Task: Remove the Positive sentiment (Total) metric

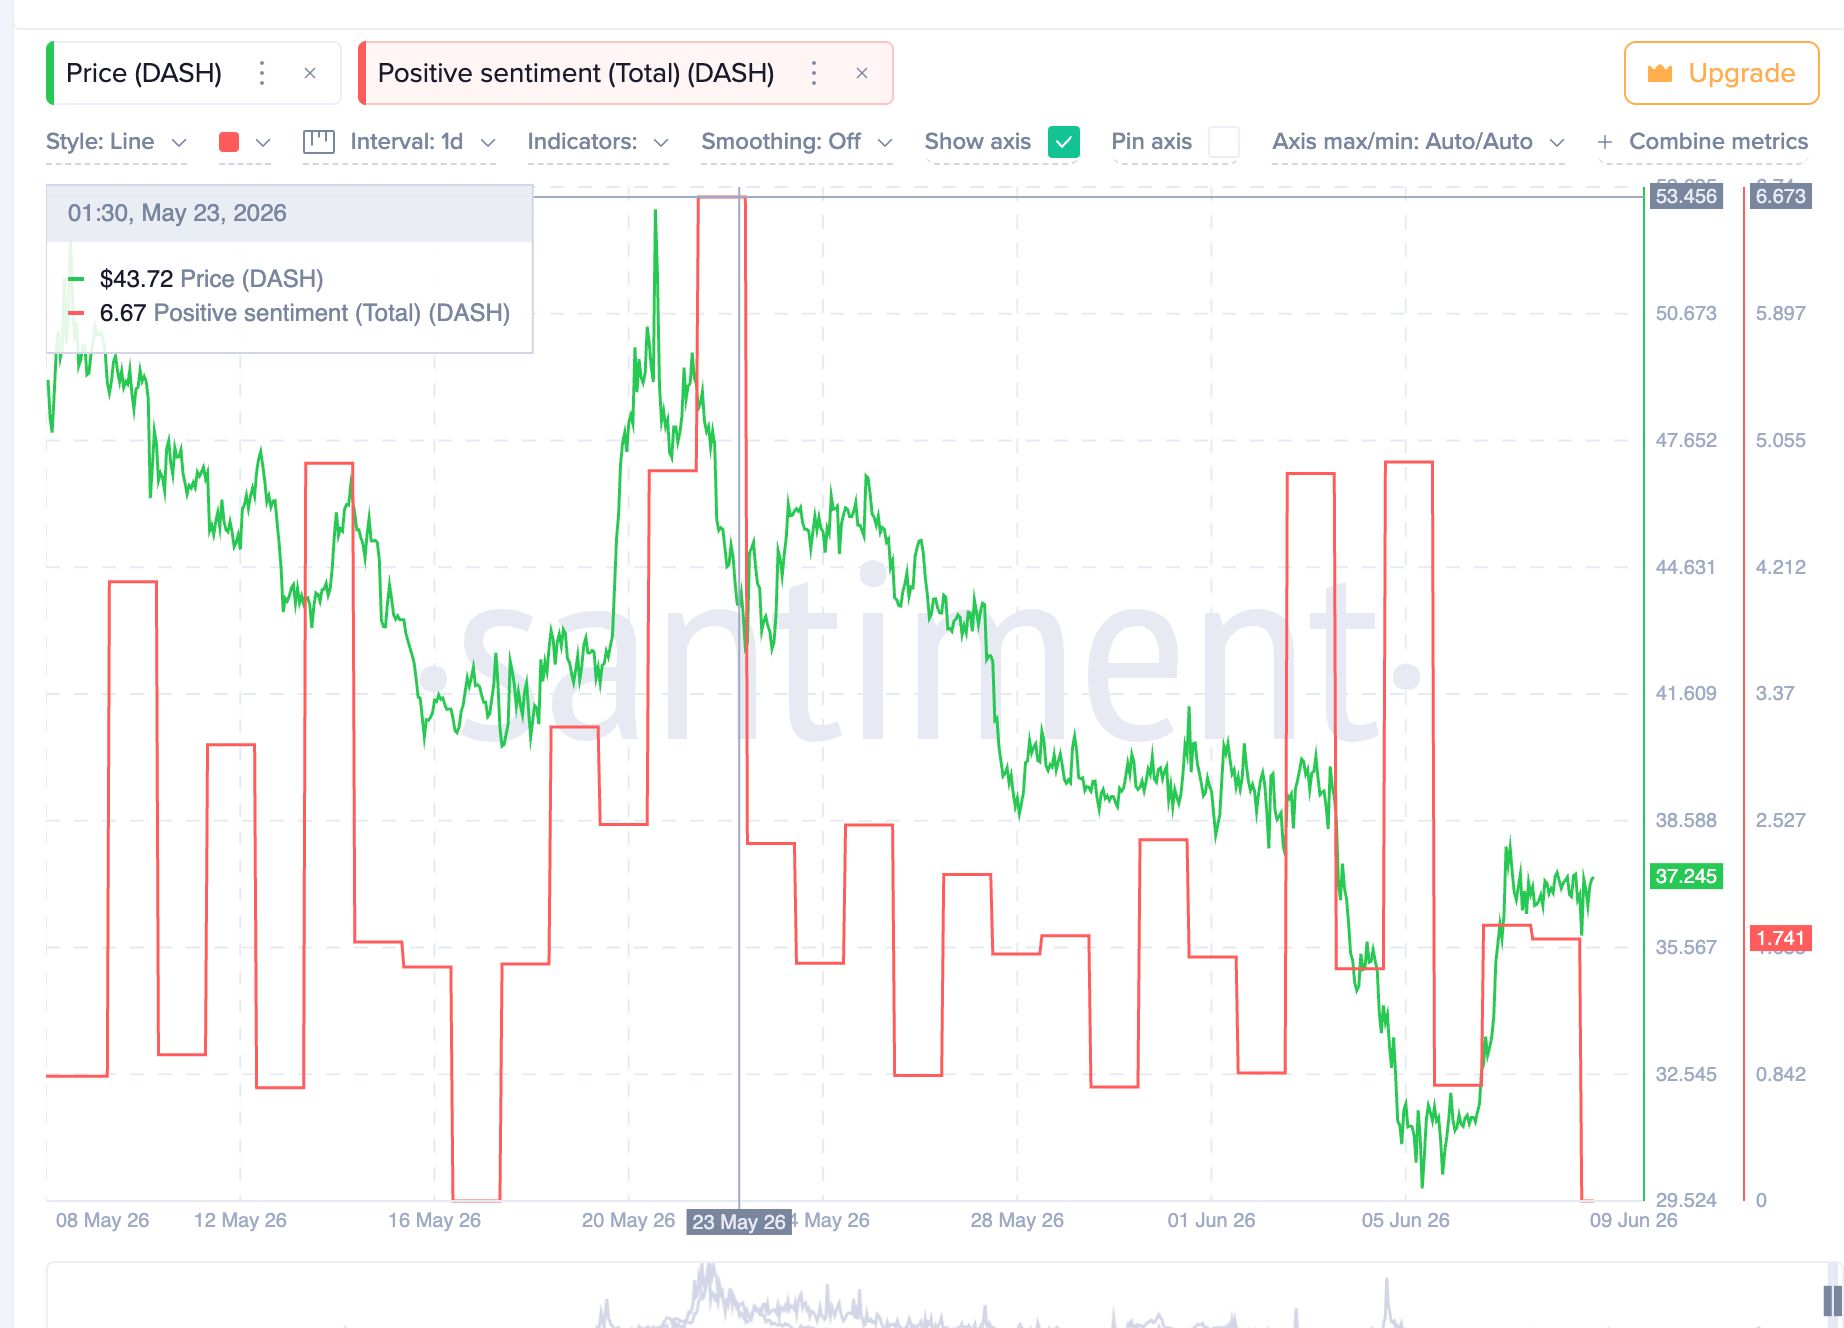Action: tap(862, 73)
